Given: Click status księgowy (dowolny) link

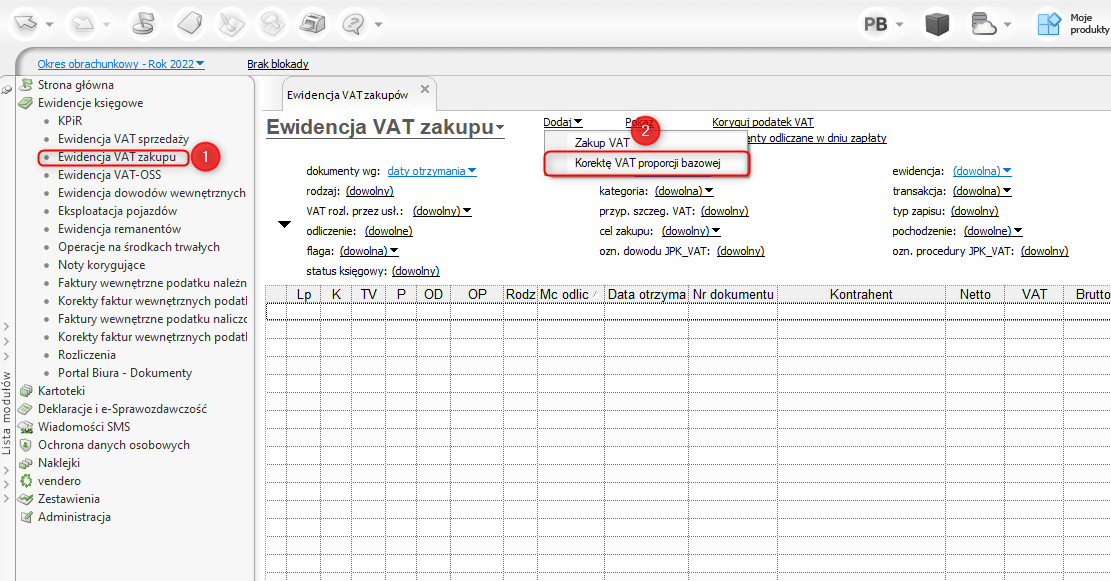Looking at the screenshot, I should click(415, 271).
